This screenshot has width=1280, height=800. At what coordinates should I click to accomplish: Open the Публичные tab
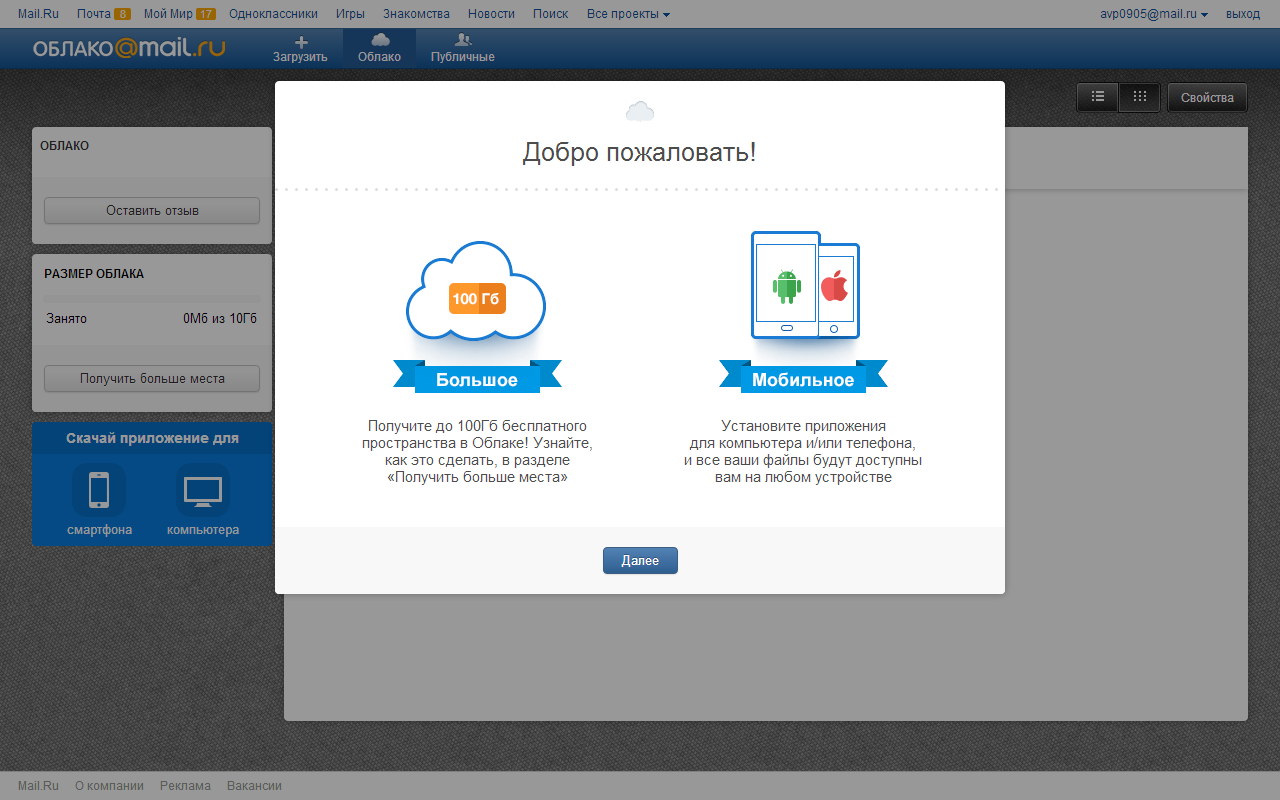pyautogui.click(x=462, y=48)
